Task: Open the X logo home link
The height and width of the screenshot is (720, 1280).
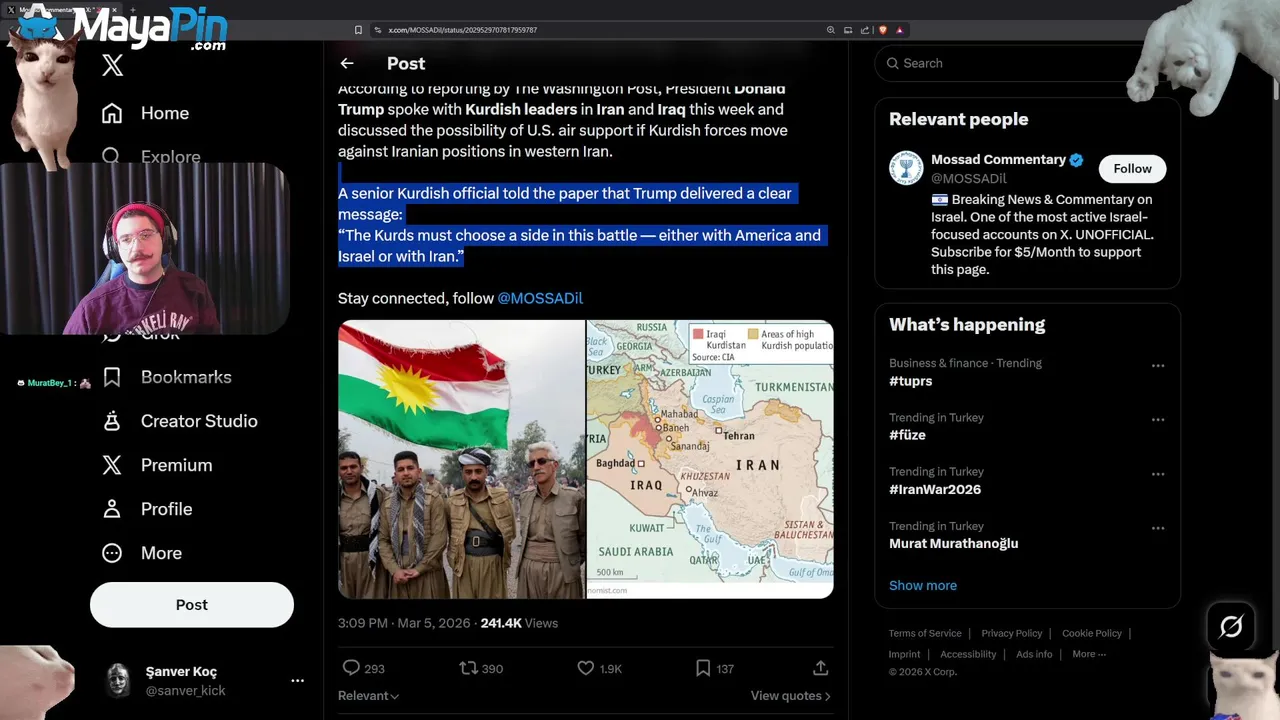Action: pyautogui.click(x=112, y=66)
